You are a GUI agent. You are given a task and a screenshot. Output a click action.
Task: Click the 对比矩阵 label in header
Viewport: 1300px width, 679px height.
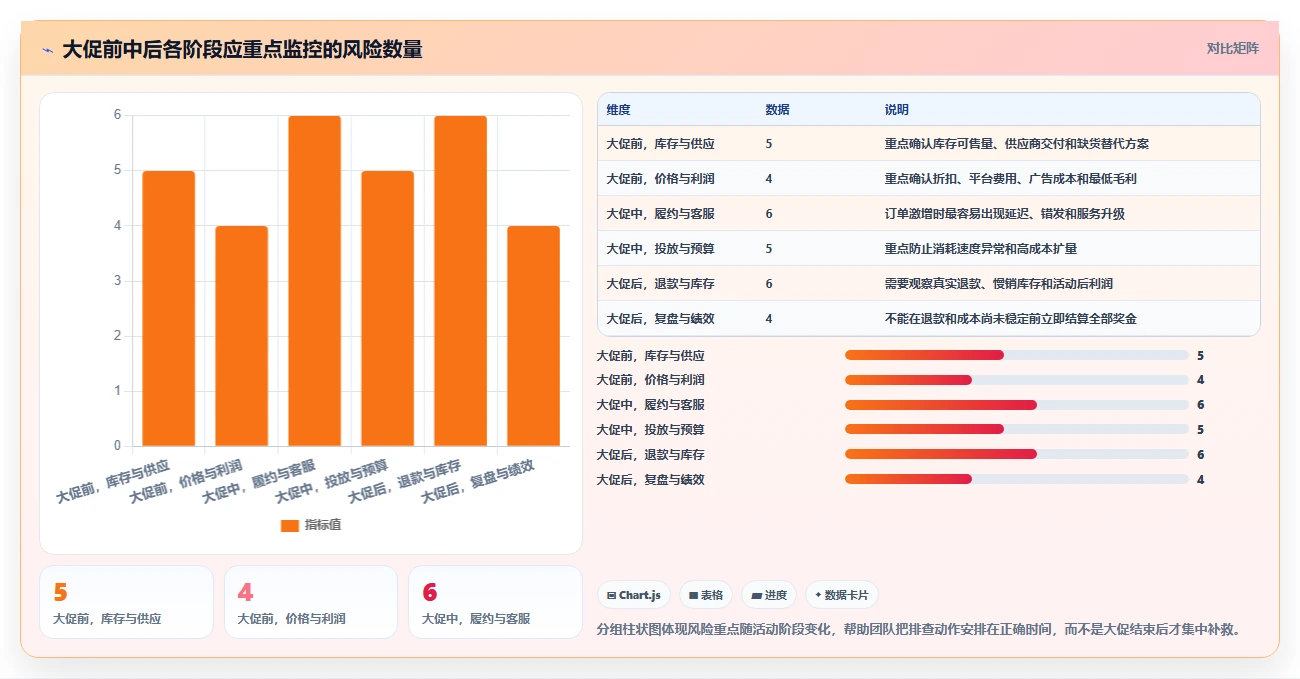1232,48
